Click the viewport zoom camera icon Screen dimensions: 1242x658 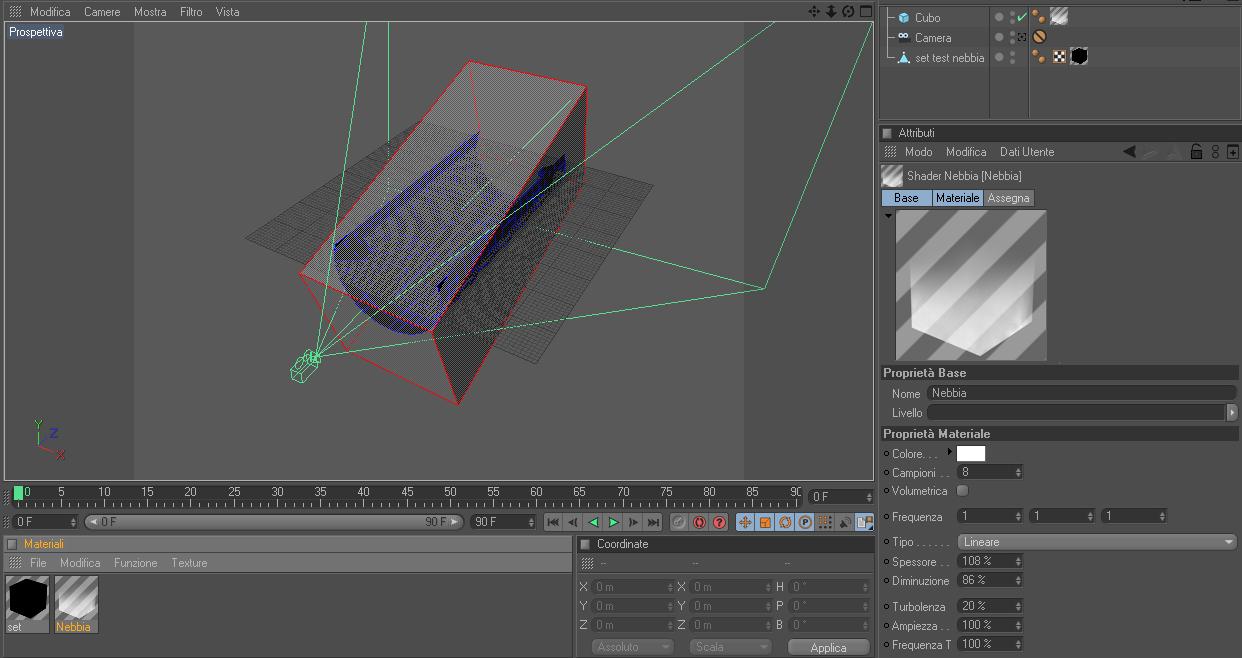point(831,11)
